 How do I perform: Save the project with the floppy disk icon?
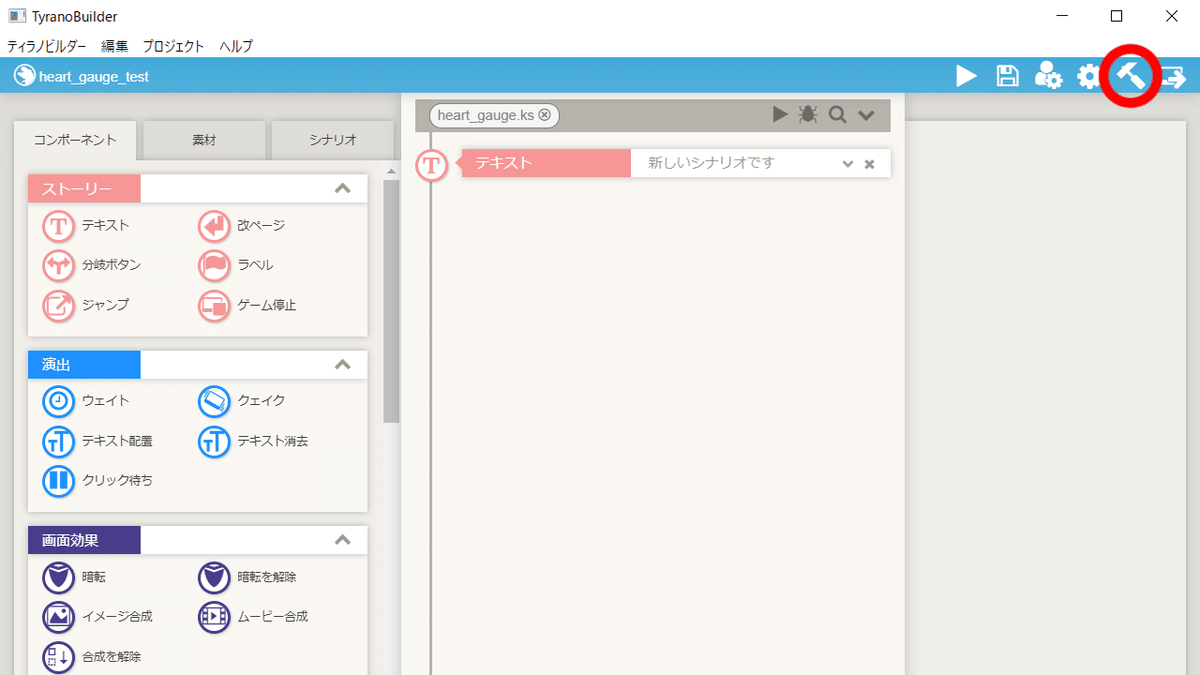click(x=1008, y=76)
